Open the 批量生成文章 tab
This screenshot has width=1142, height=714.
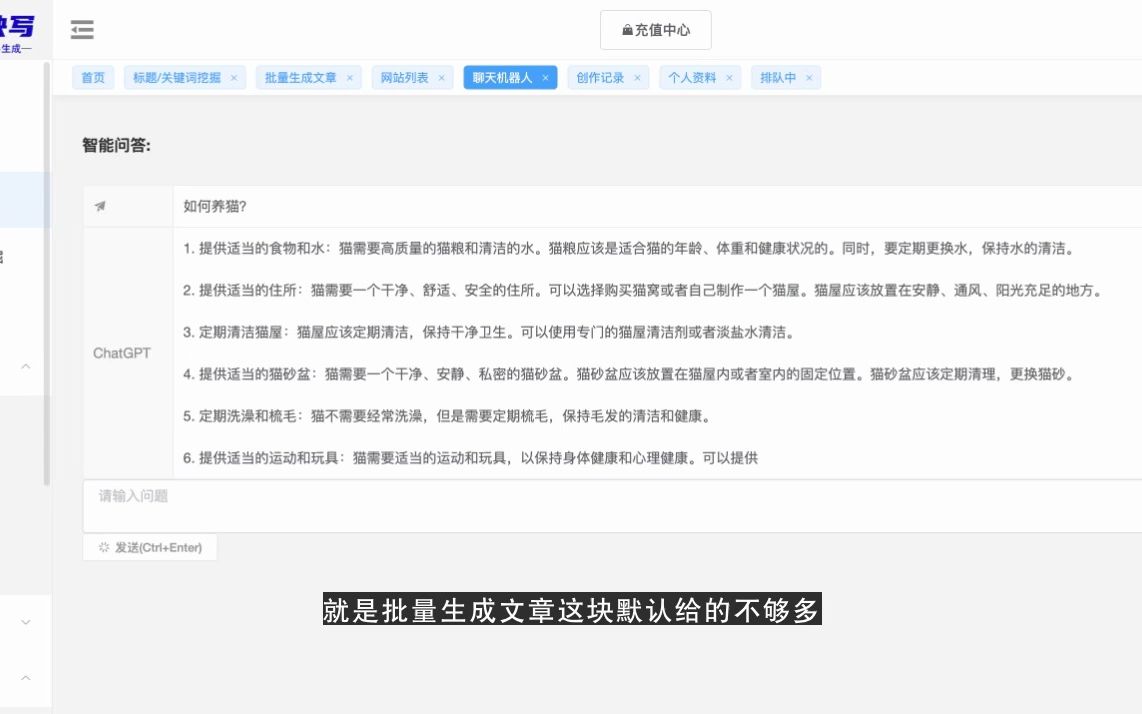tap(301, 77)
